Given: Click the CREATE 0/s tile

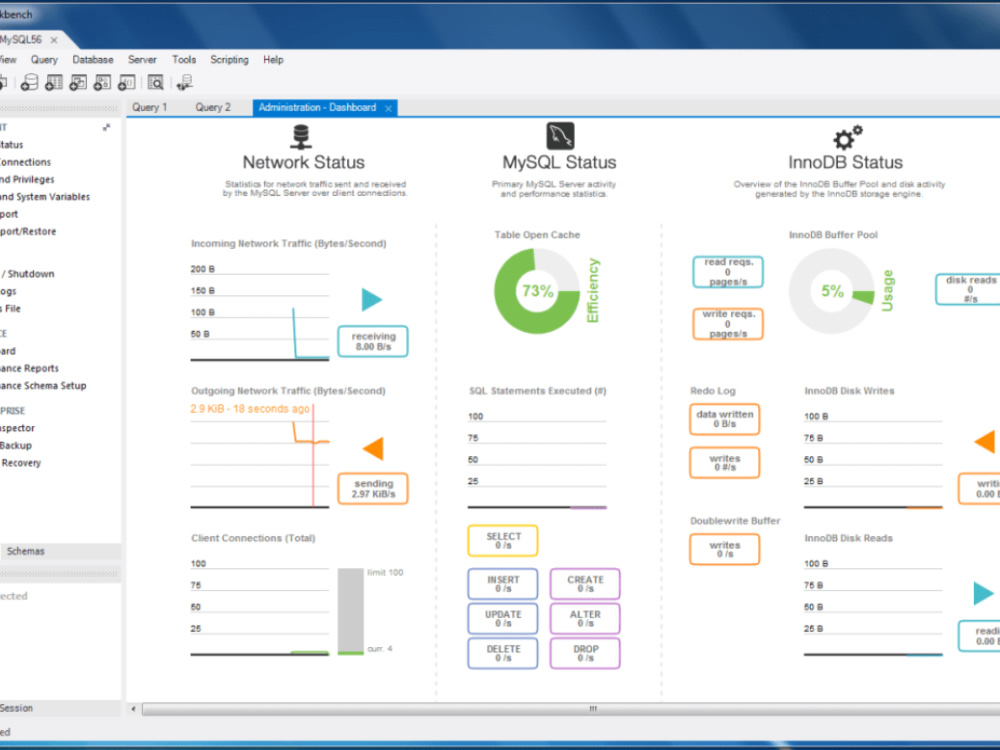Looking at the screenshot, I should pyautogui.click(x=585, y=584).
